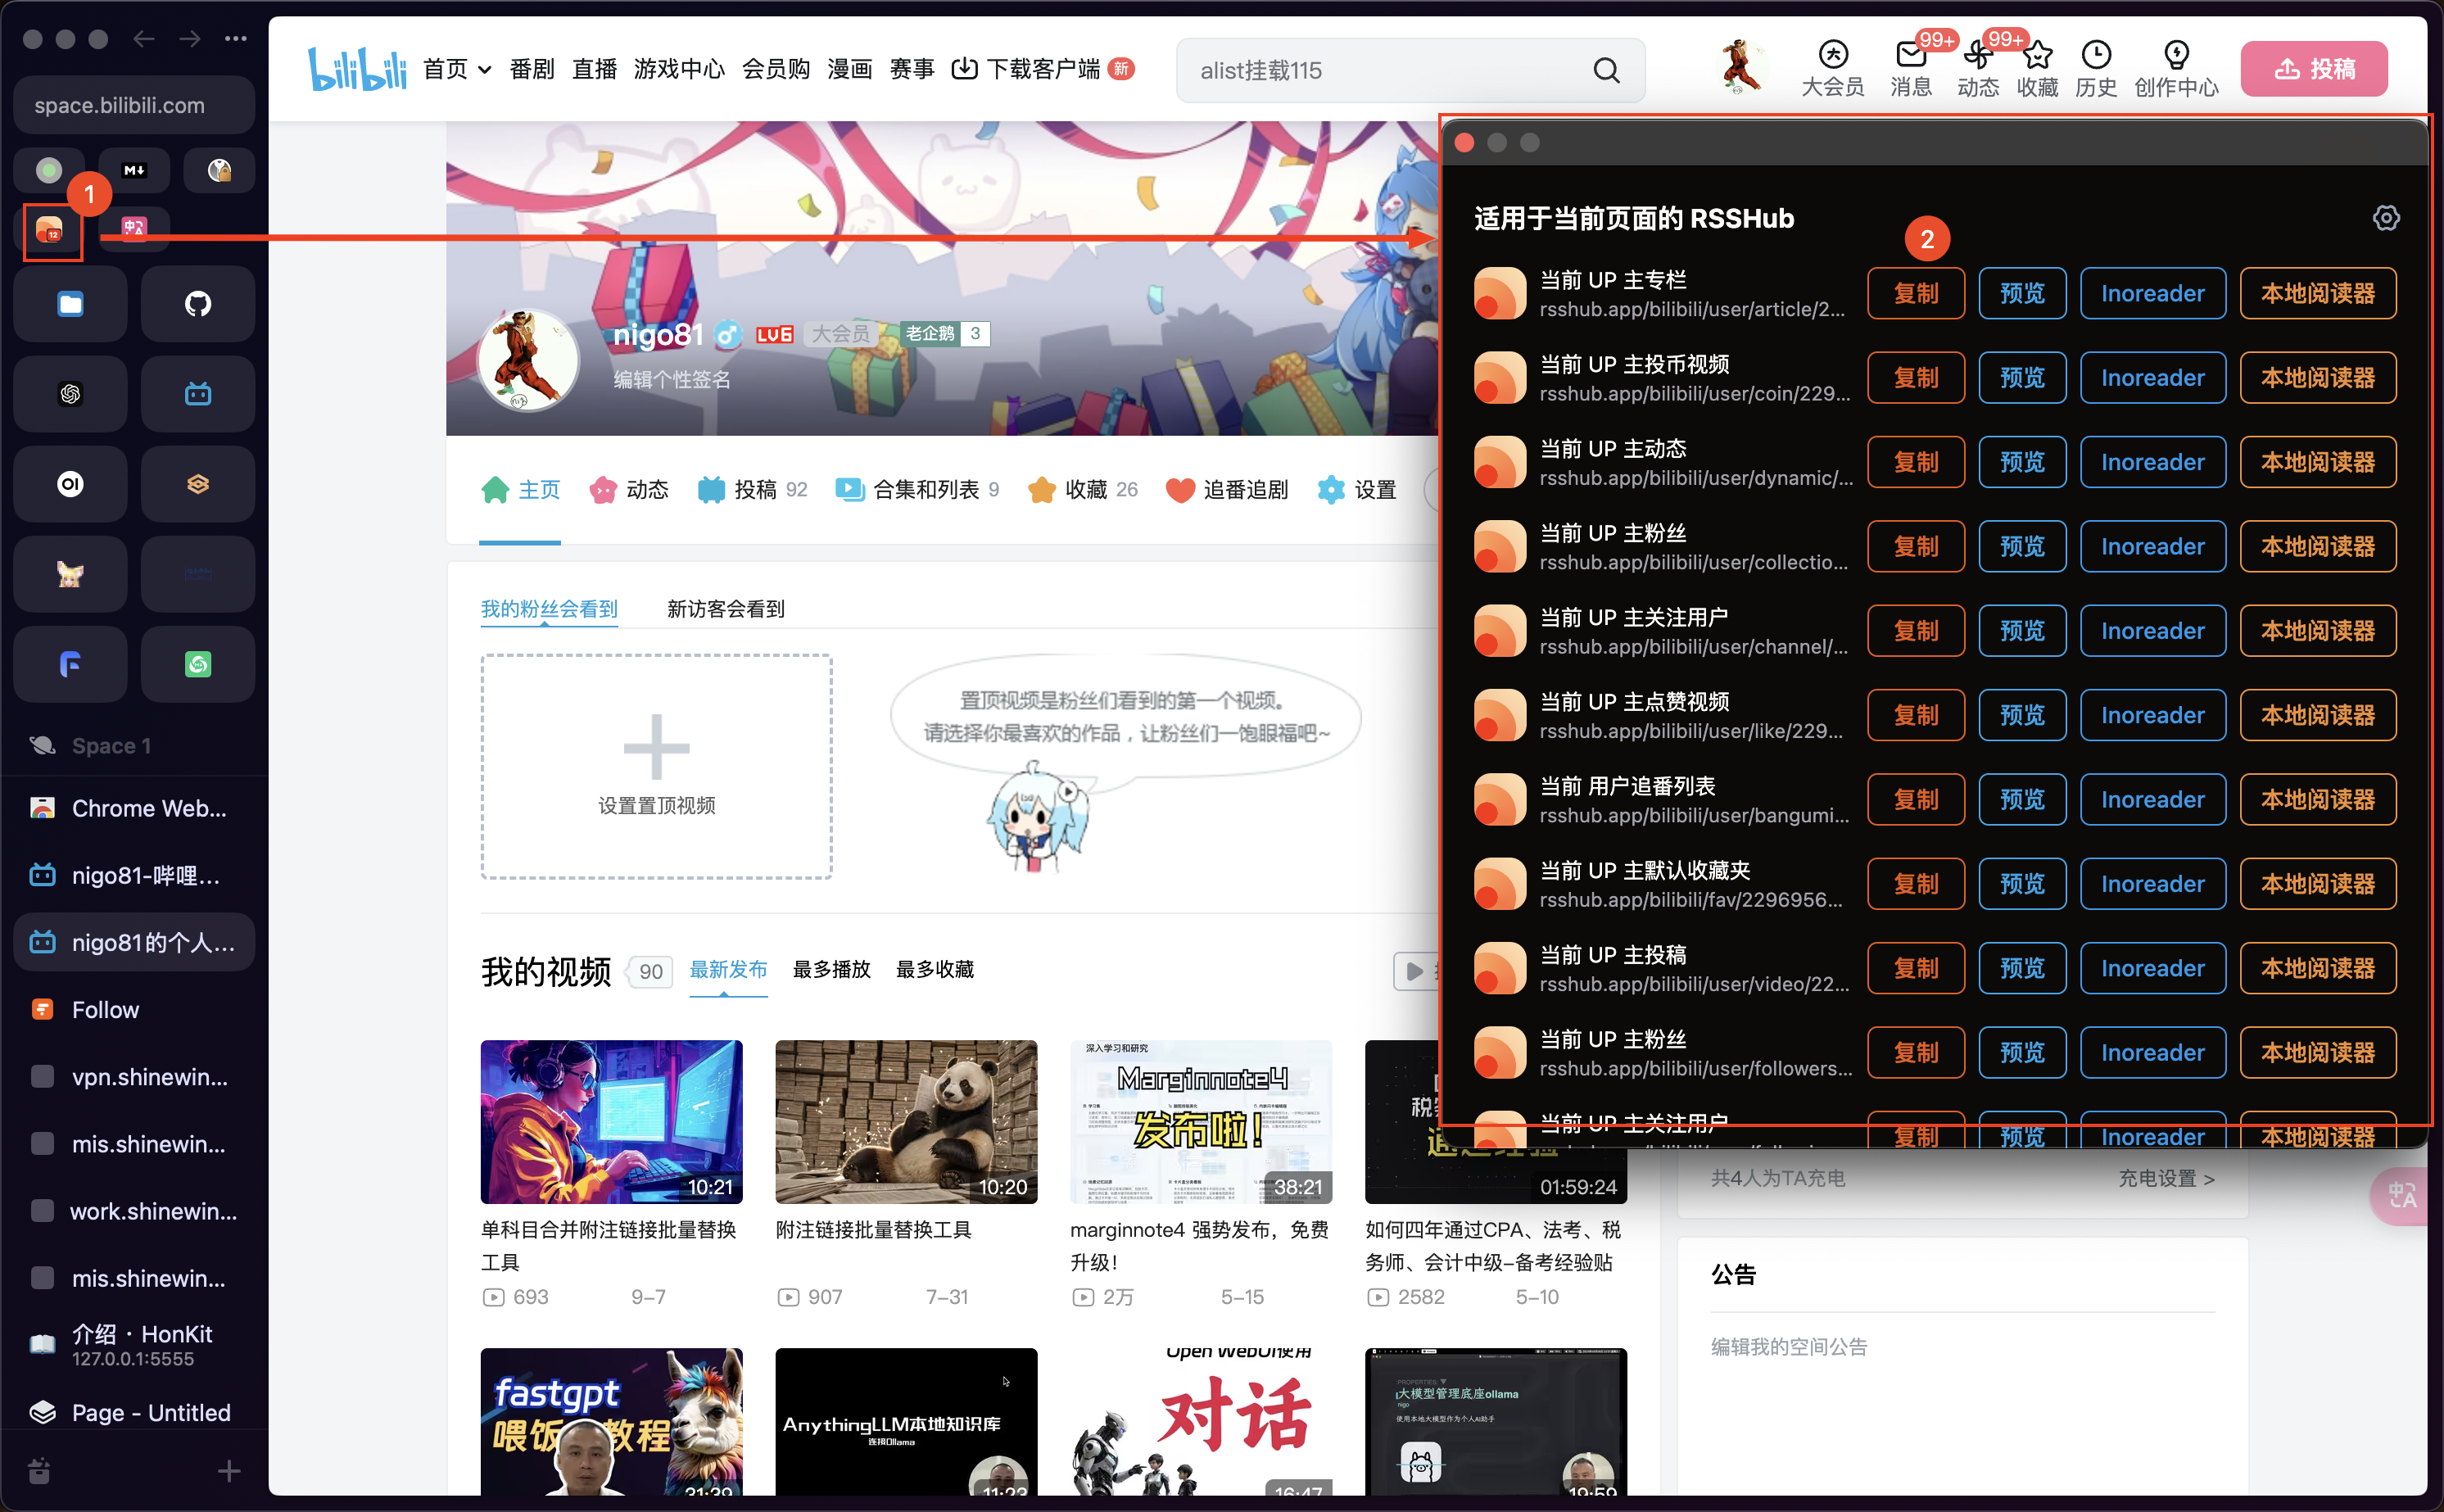2444x1512 pixels.
Task: Open the panda video thumbnail
Action: 906,1121
